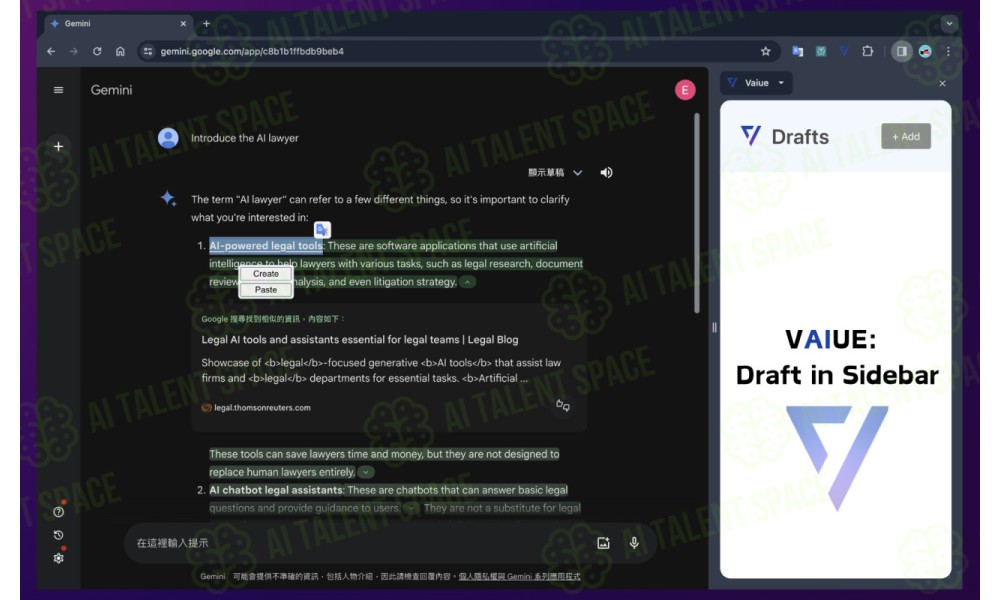Collapse the source after litigation strategy

pos(467,282)
